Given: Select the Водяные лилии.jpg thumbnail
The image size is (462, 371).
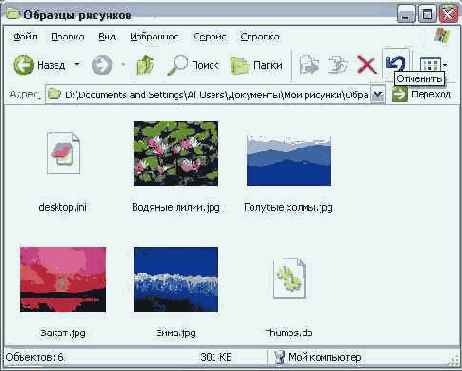Looking at the screenshot, I should coord(176,153).
